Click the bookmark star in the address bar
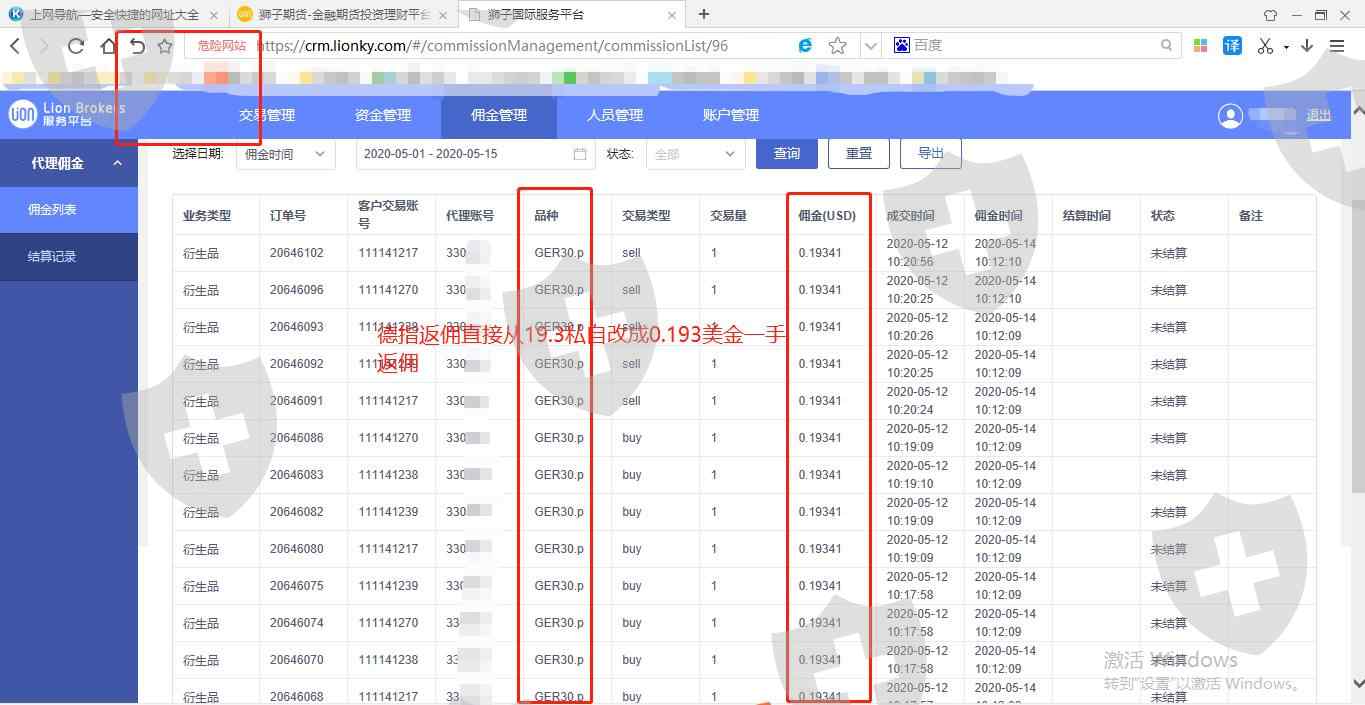This screenshot has height=705, width=1365. (838, 46)
